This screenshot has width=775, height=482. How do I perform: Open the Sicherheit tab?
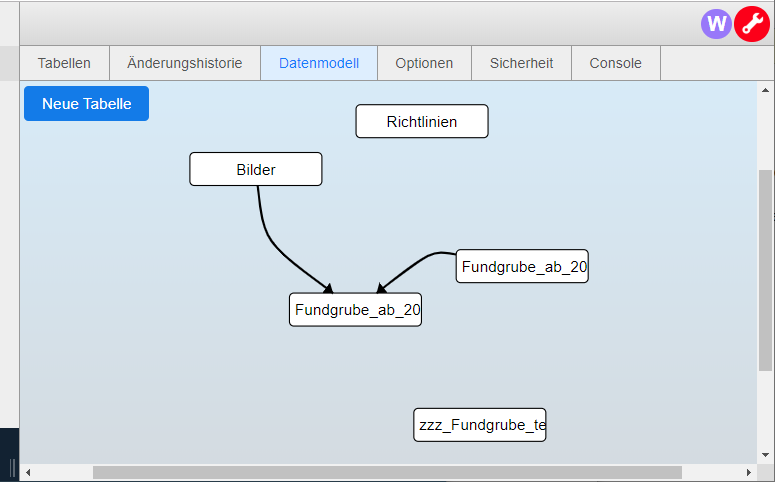[521, 63]
